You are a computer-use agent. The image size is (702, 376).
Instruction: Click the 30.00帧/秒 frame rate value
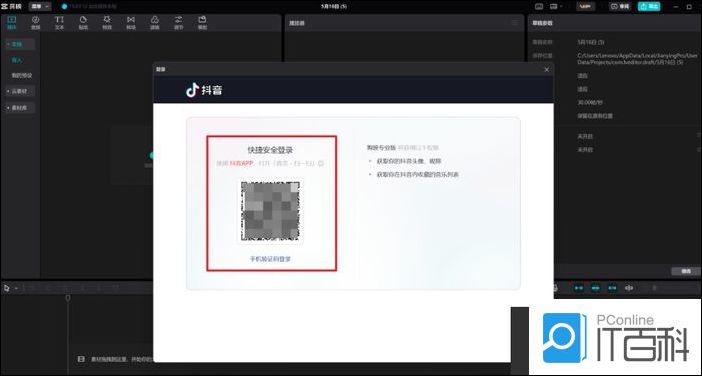590,102
